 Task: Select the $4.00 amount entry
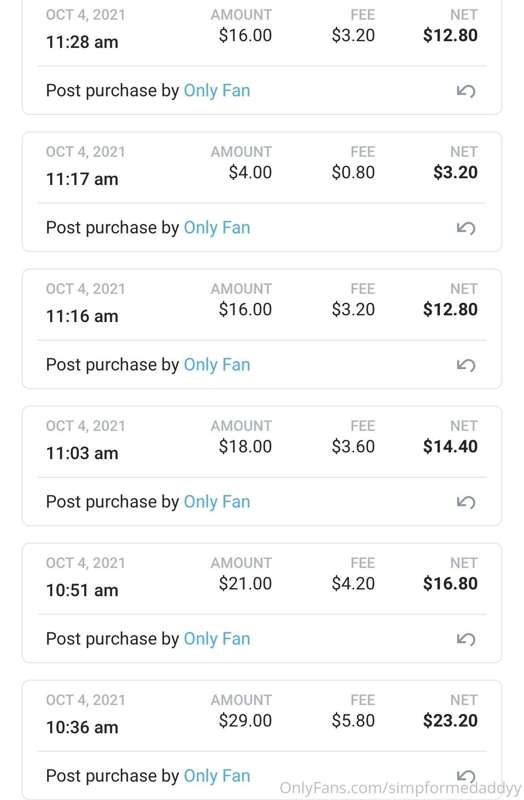(x=250, y=172)
